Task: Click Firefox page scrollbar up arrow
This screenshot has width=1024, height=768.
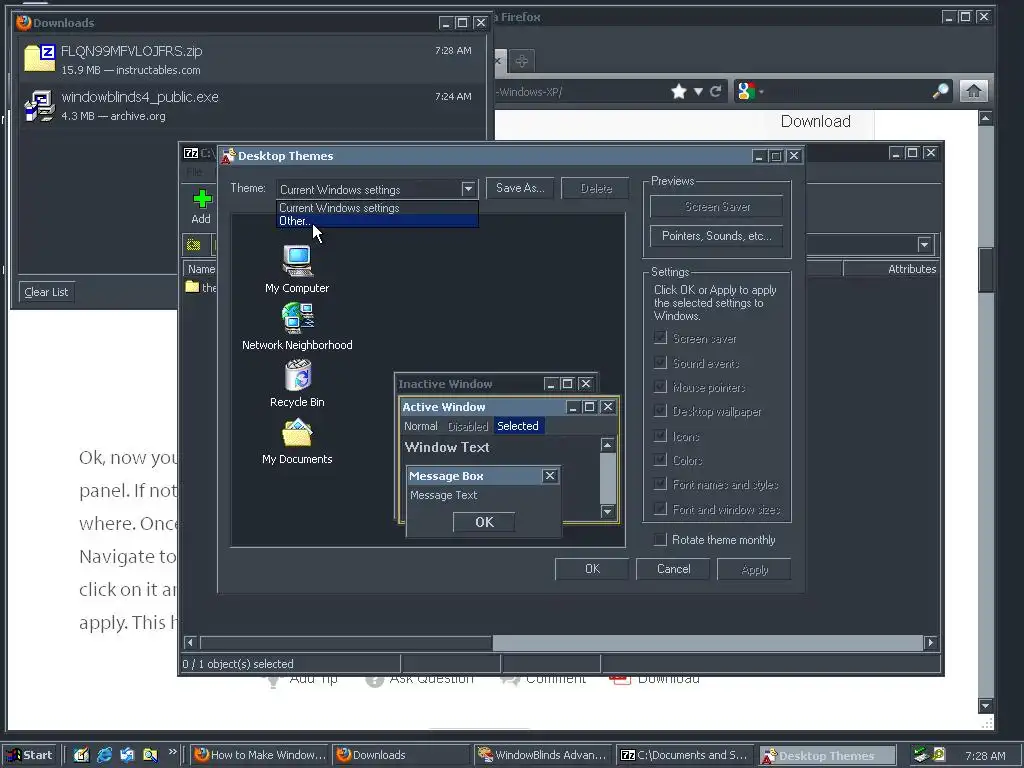Action: (x=985, y=118)
